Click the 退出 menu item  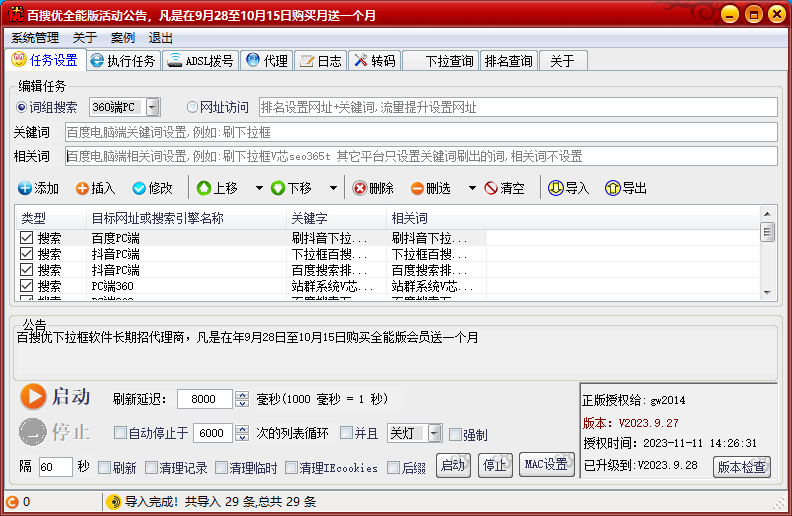(x=161, y=38)
